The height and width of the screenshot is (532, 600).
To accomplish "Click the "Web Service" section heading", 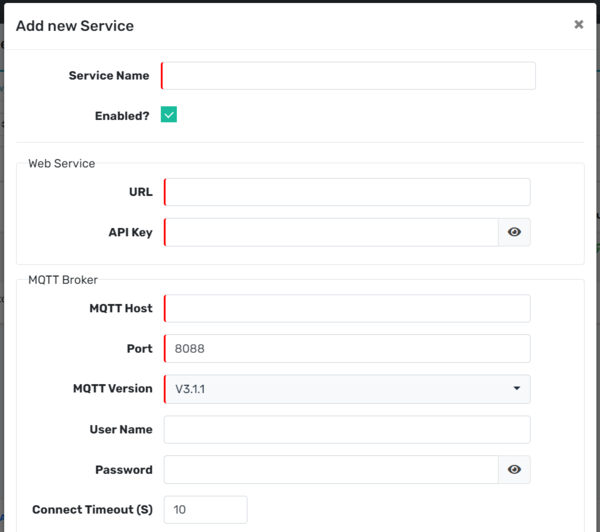I will click(61, 163).
